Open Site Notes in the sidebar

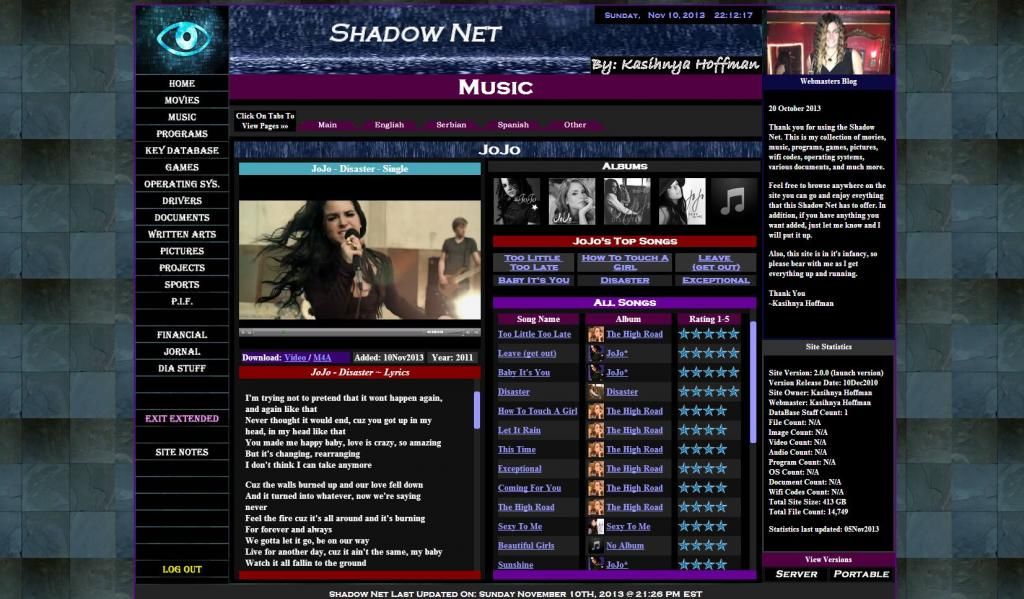pos(182,452)
